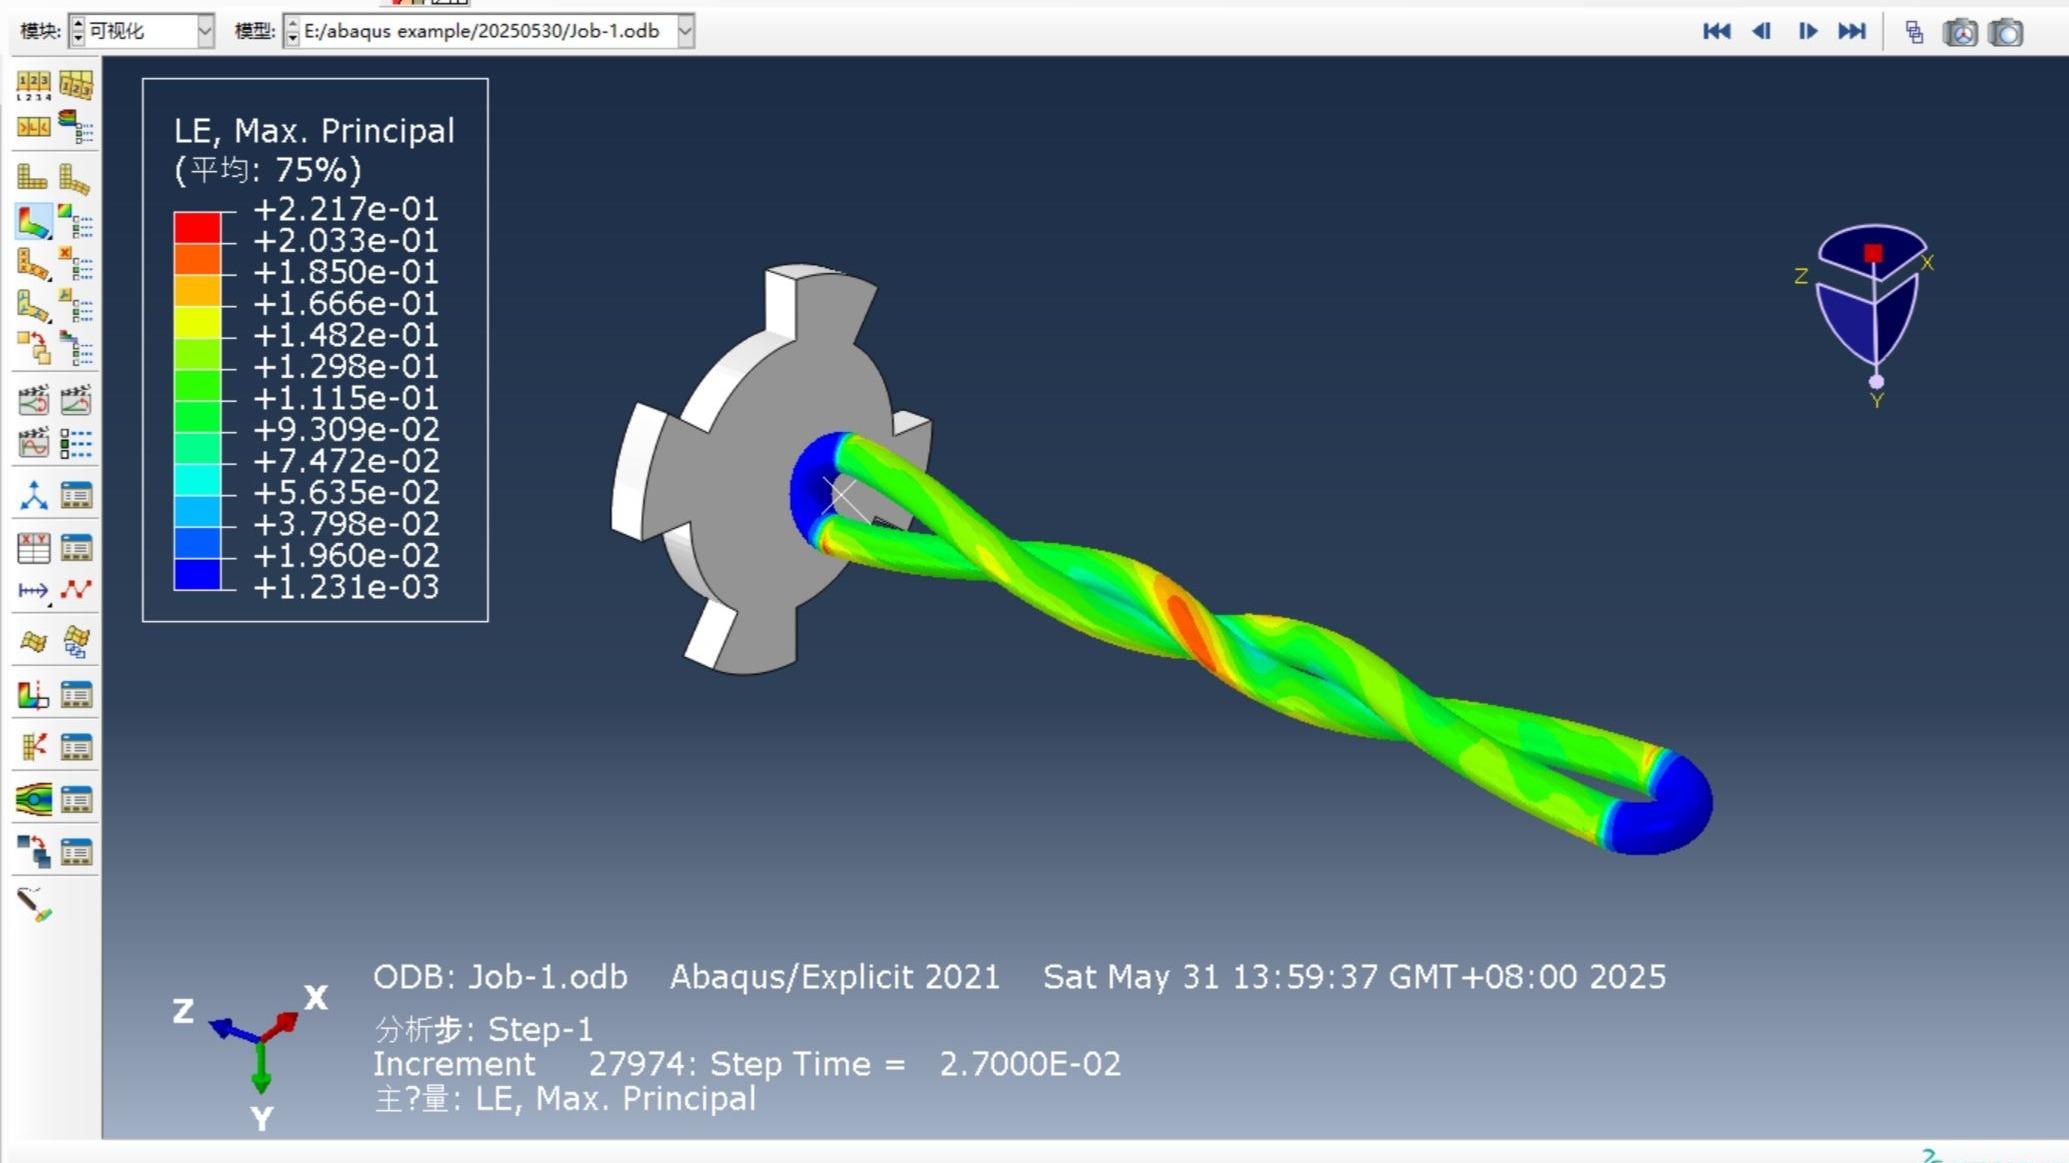Activate the View Cut tool icon
2069x1163 pixels.
click(33, 695)
